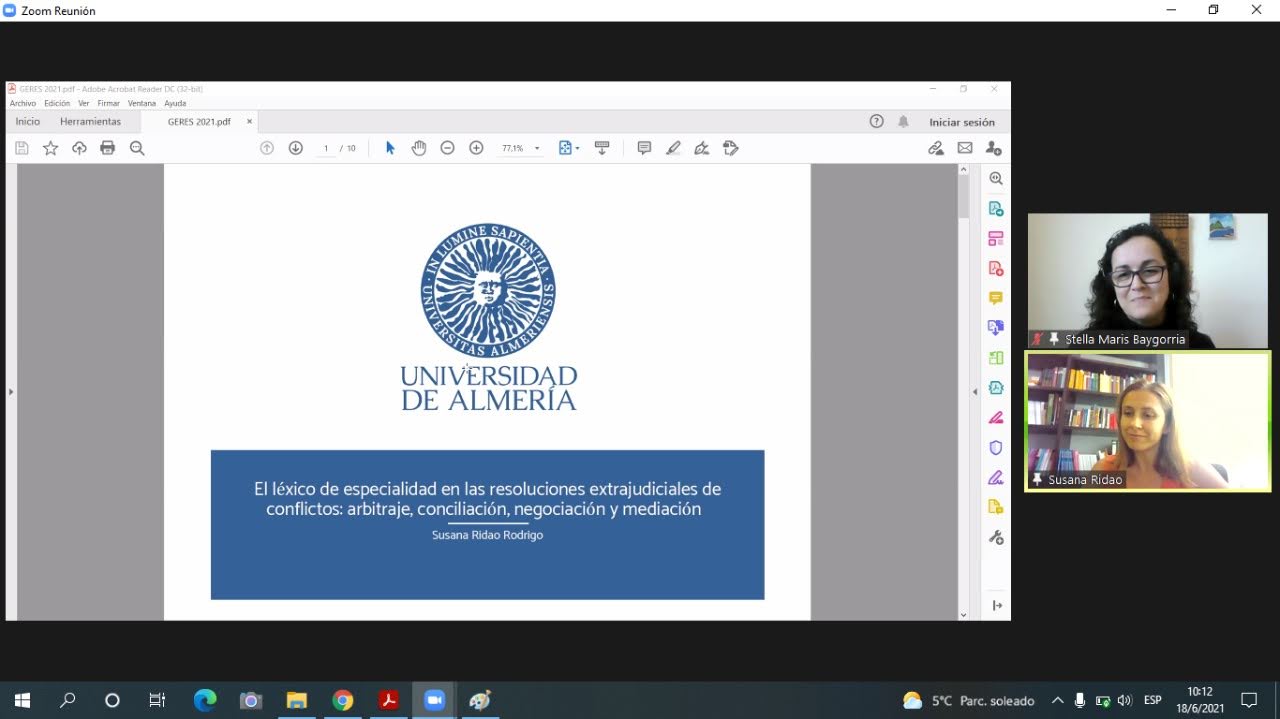Open File Explorer from the taskbar
Image resolution: width=1280 pixels, height=719 pixels.
(x=297, y=700)
